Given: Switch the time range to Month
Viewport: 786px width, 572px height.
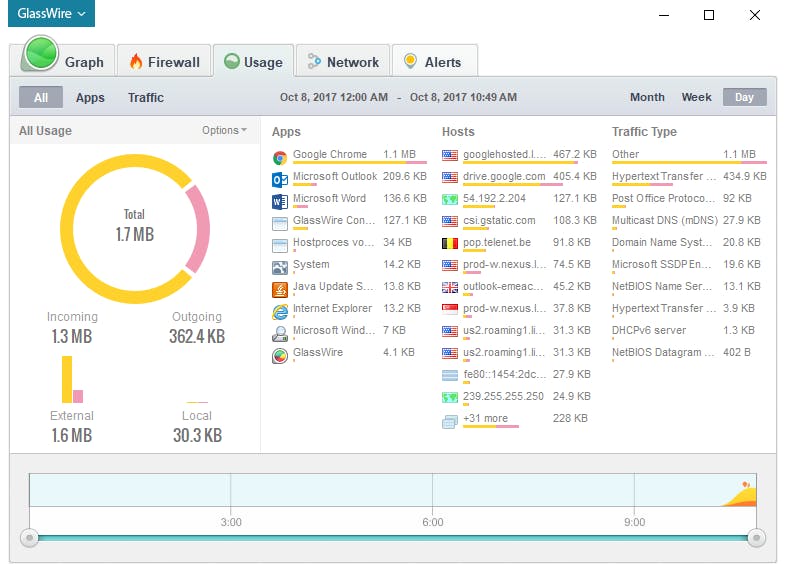Looking at the screenshot, I should click(647, 97).
